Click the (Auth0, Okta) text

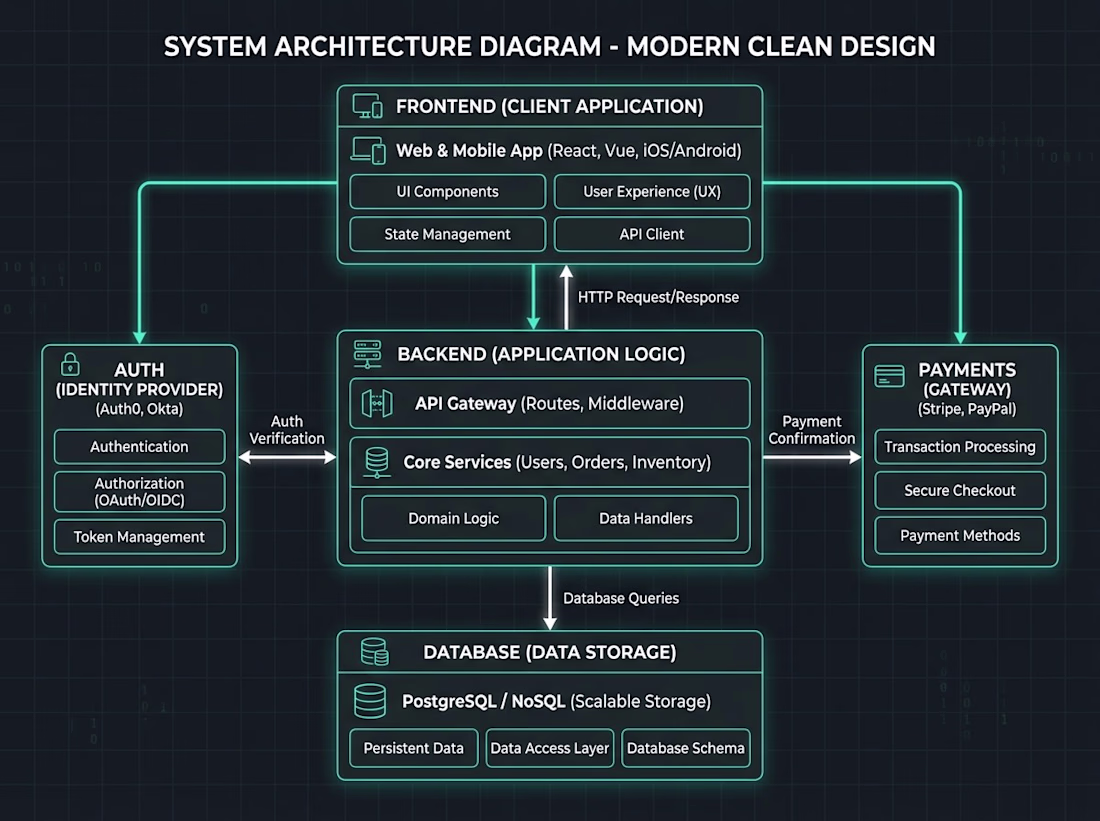[140, 409]
